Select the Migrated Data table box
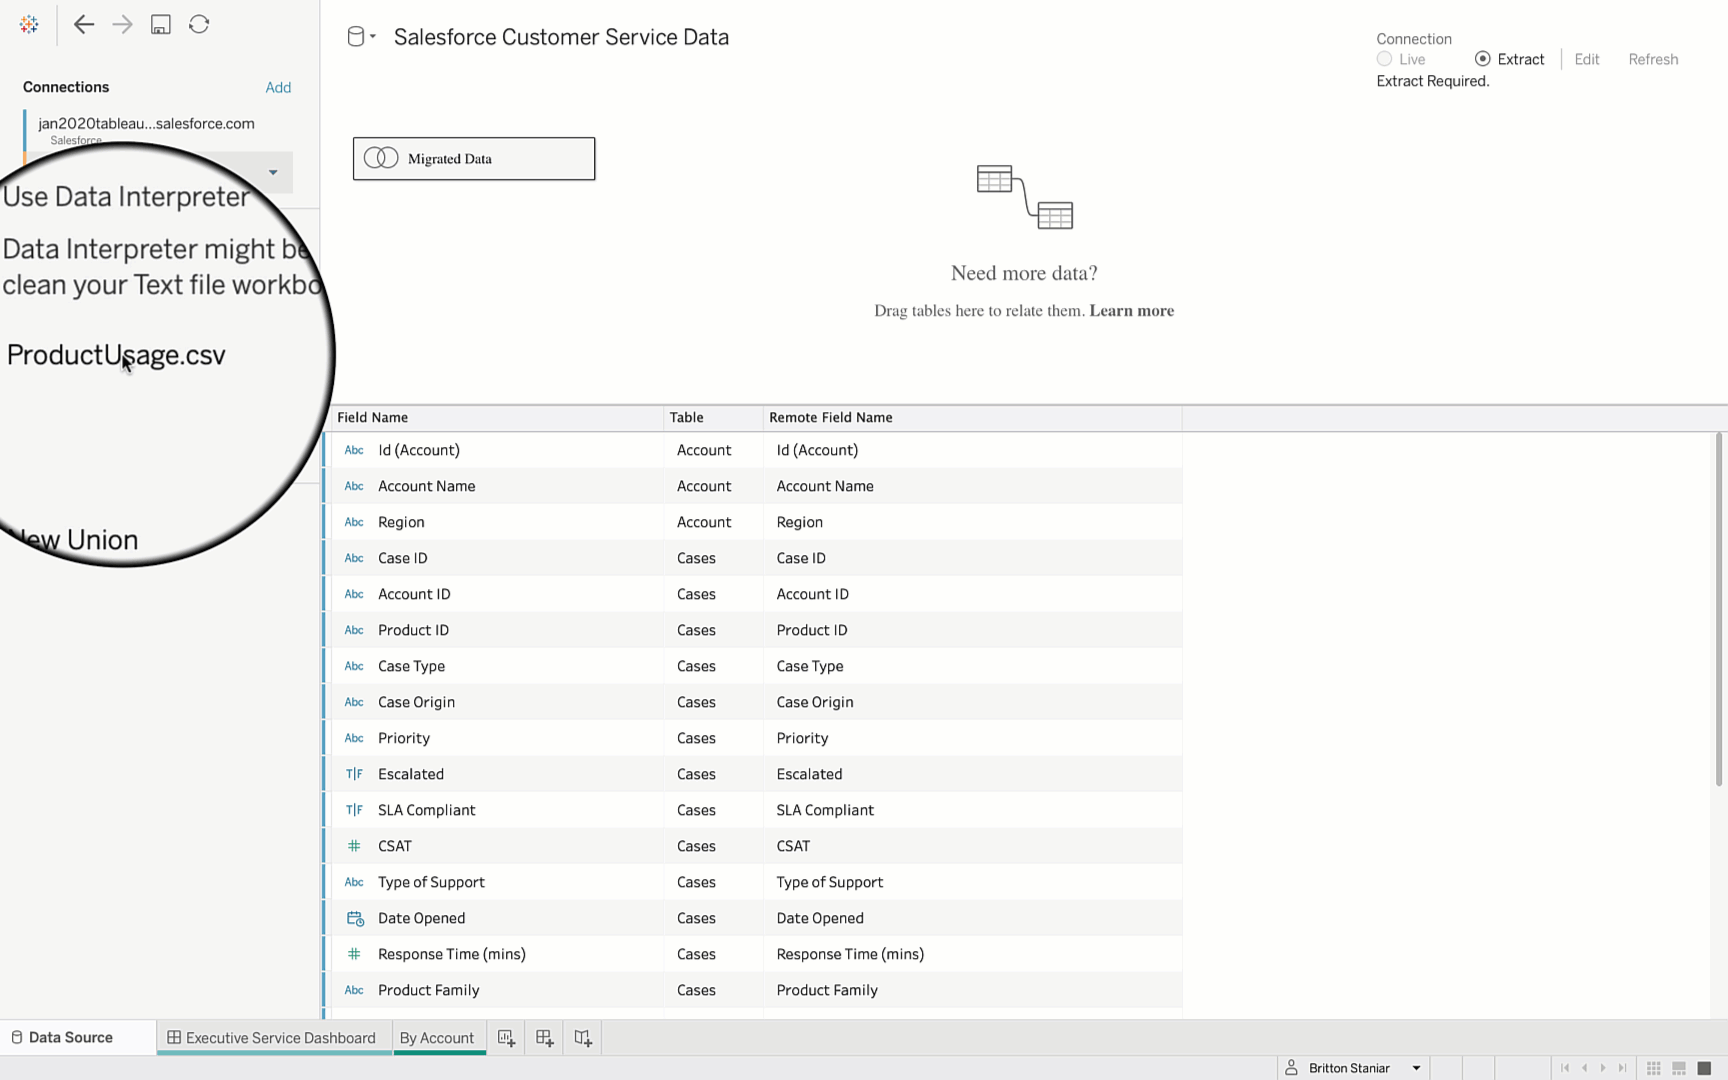This screenshot has width=1728, height=1080. 474,158
